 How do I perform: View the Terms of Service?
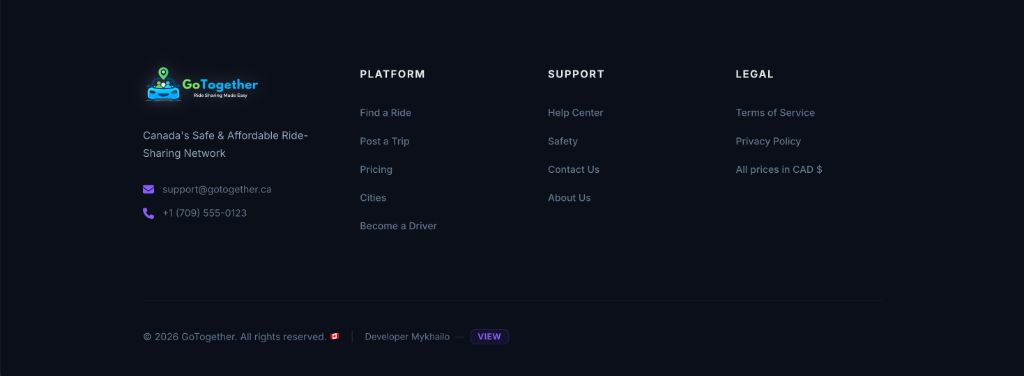click(775, 113)
